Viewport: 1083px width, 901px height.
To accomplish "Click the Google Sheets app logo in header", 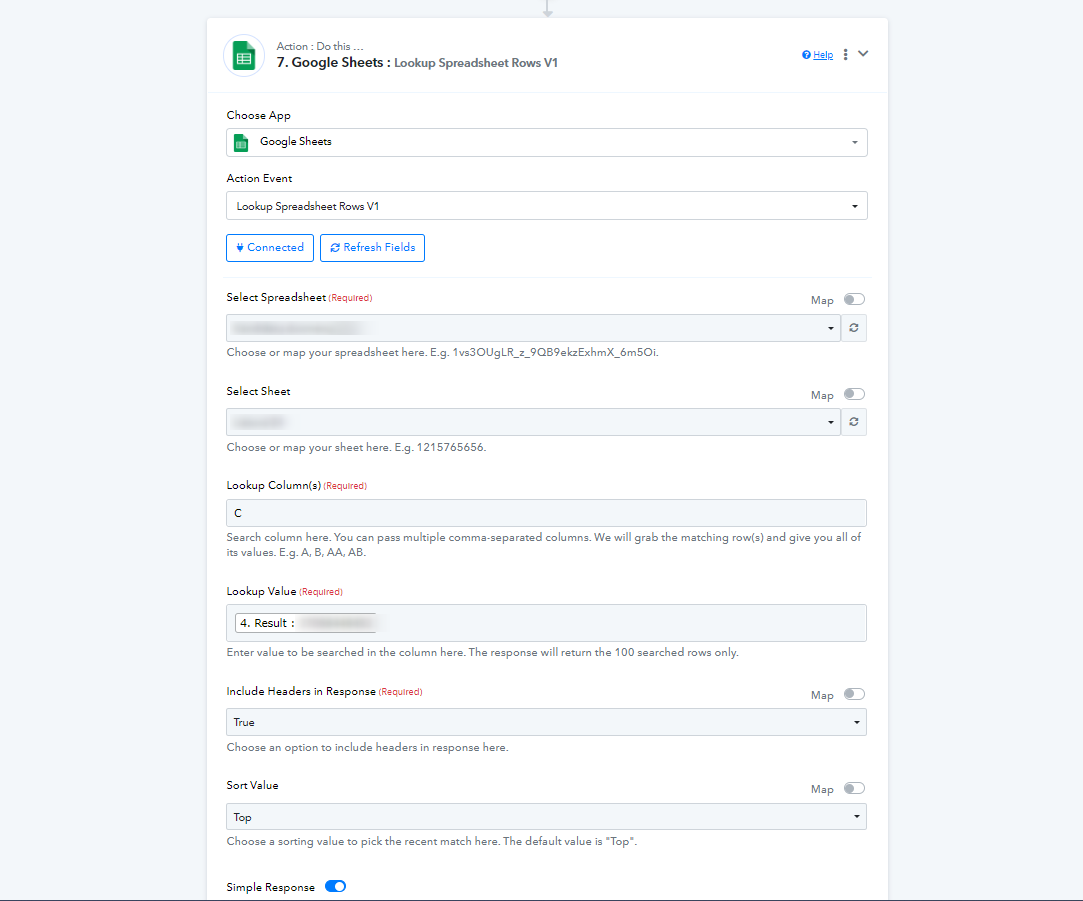I will click(244, 55).
